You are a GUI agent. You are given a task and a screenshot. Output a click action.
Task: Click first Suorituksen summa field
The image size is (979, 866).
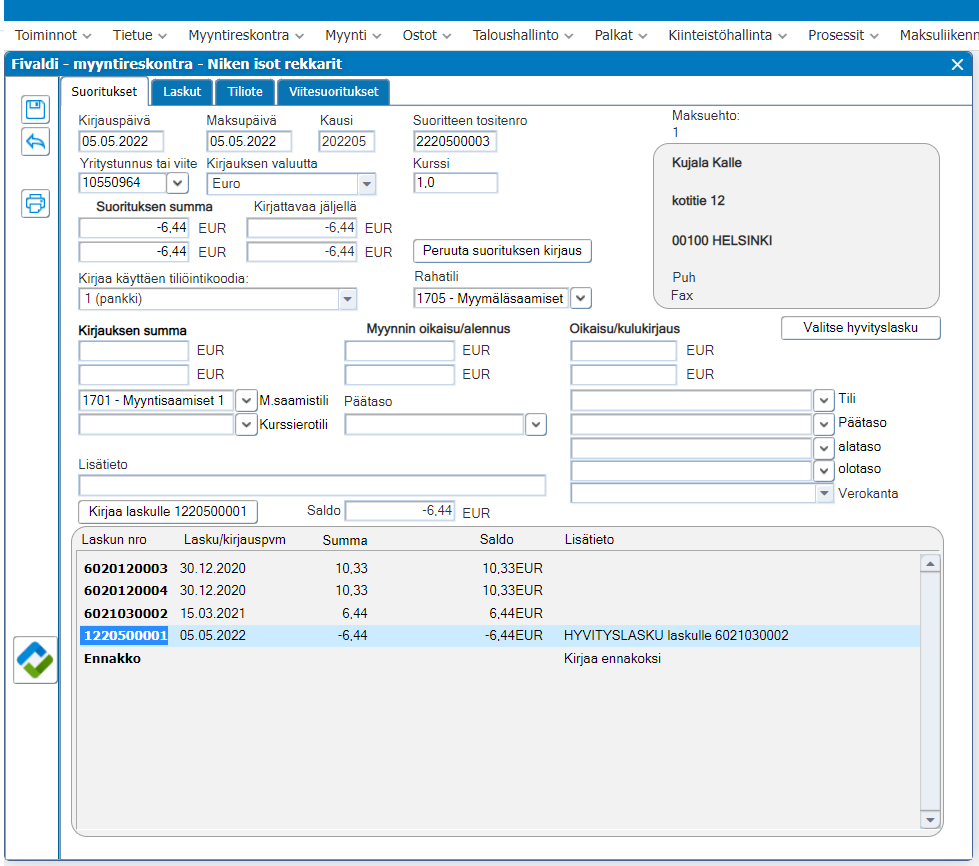[134, 228]
